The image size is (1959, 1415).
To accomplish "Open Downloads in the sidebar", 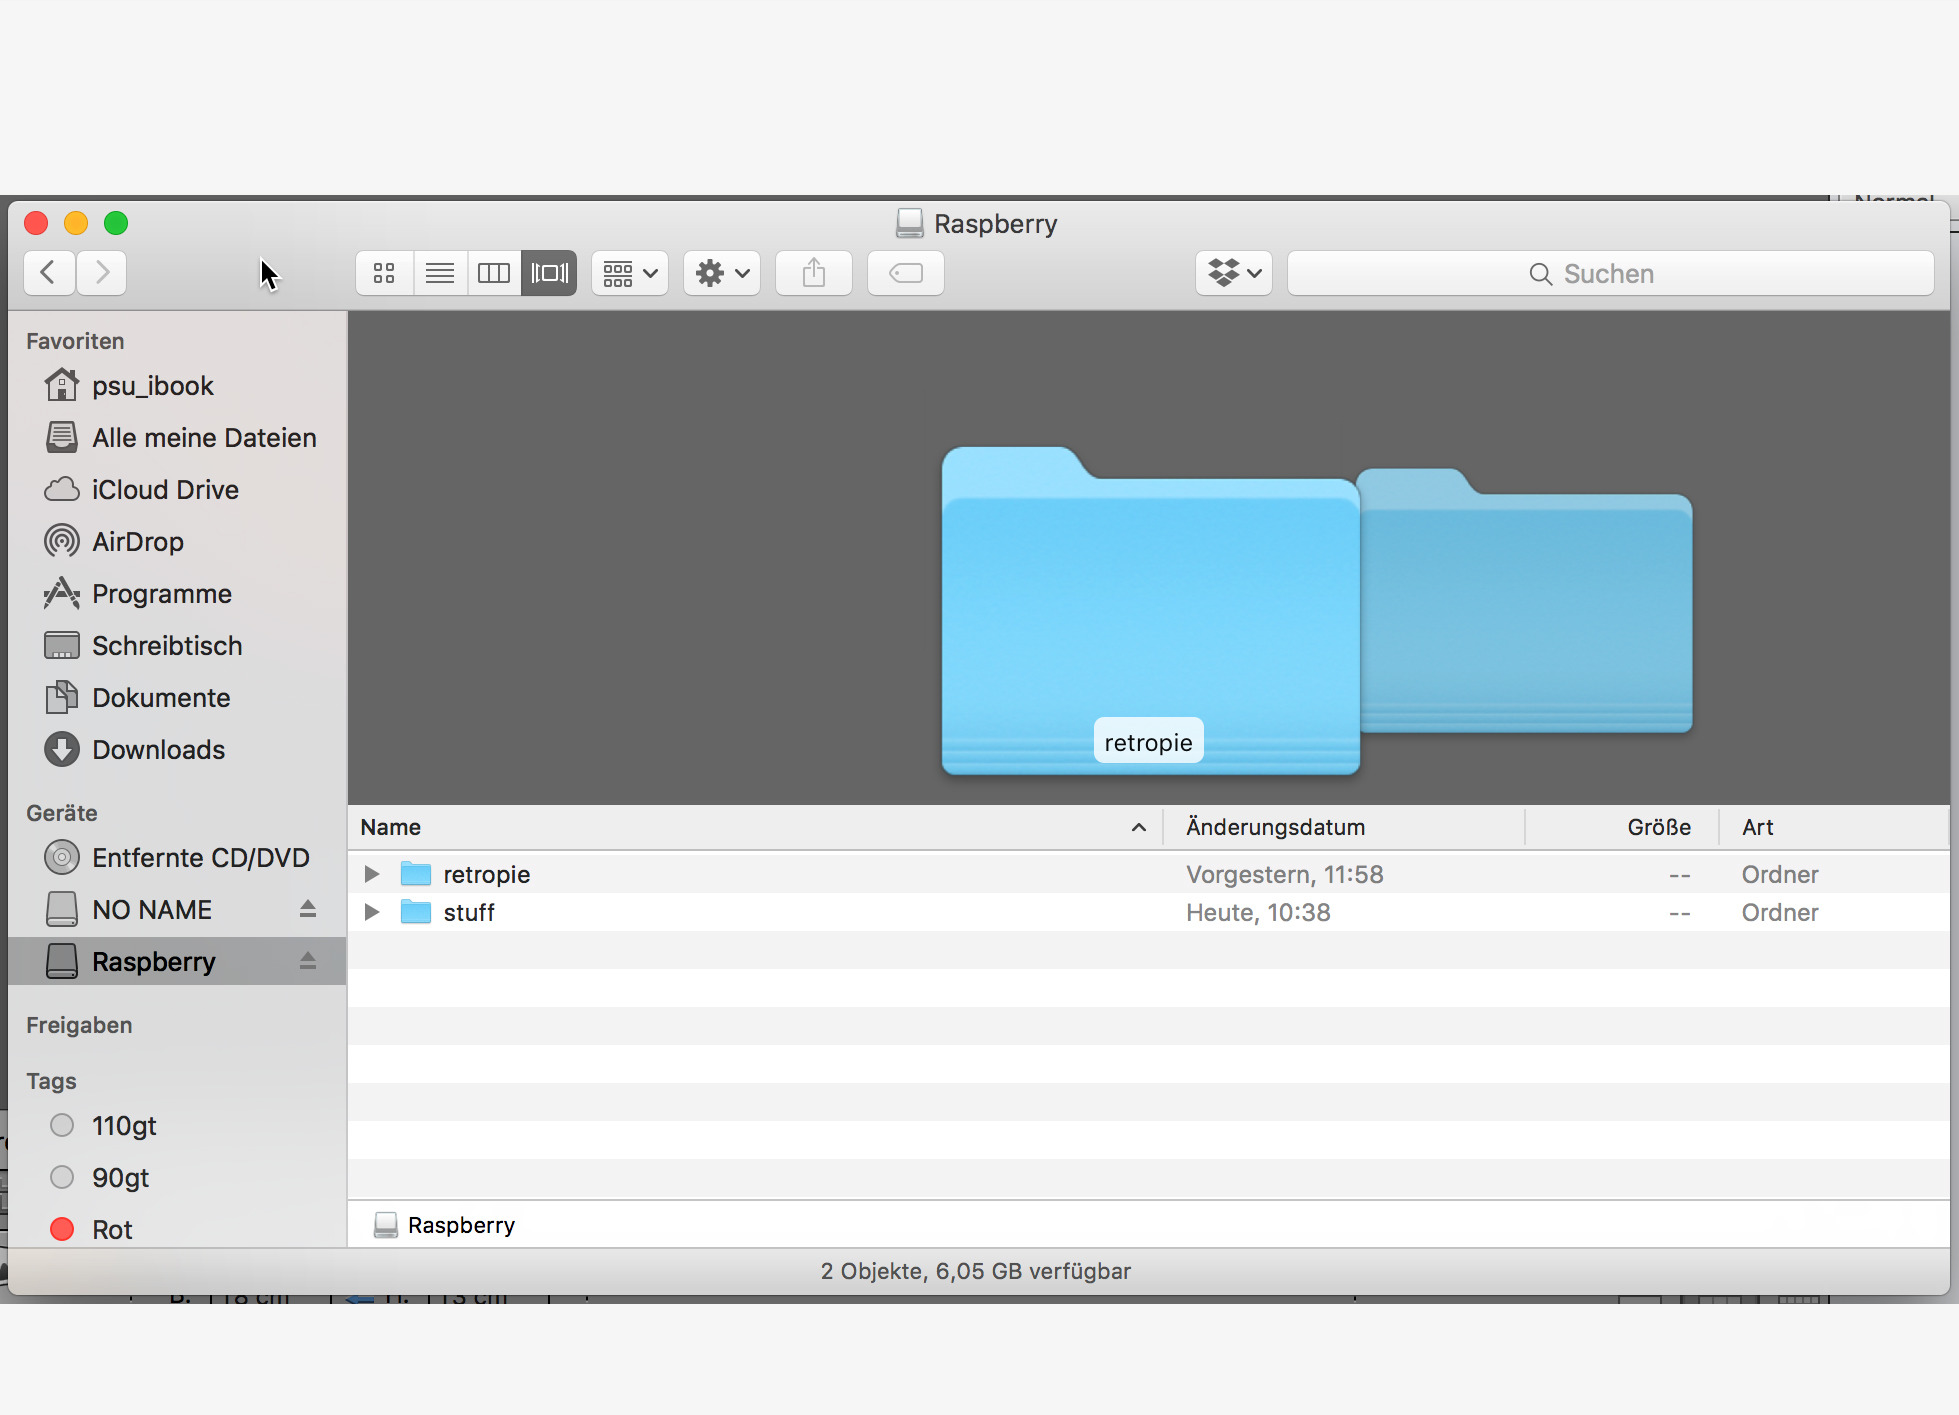I will pos(158,750).
